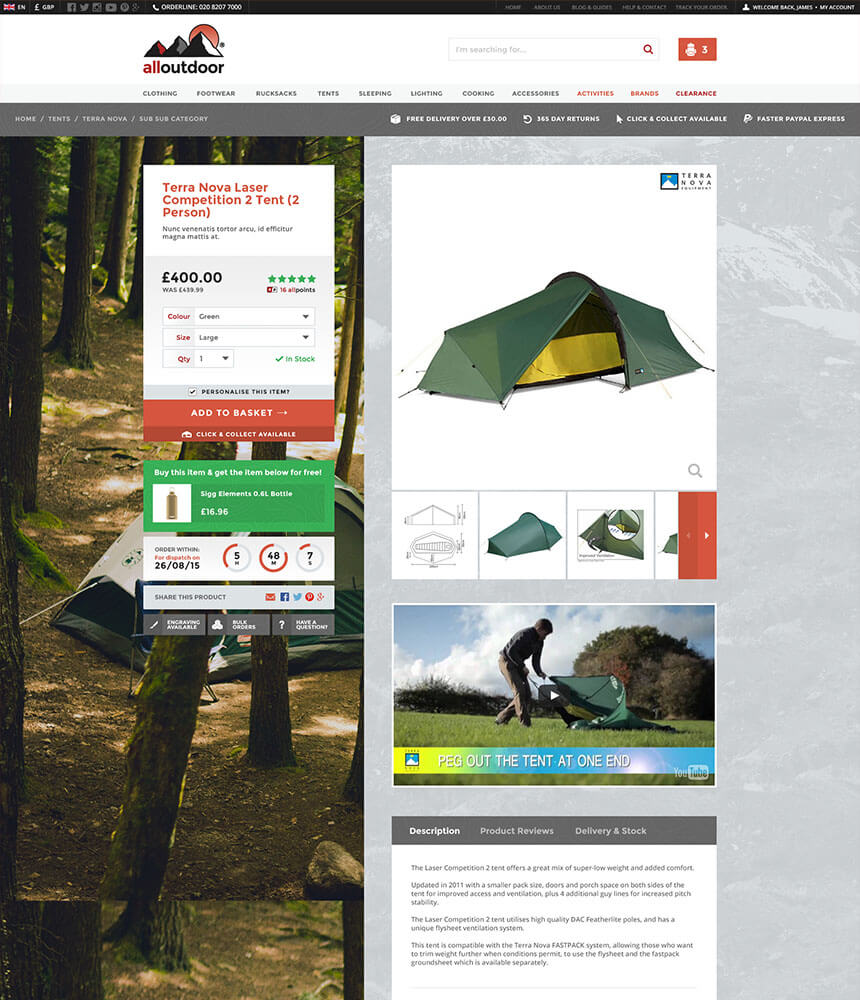Go to Home breadcrumb
Image resolution: width=860 pixels, height=1000 pixels.
pos(26,119)
